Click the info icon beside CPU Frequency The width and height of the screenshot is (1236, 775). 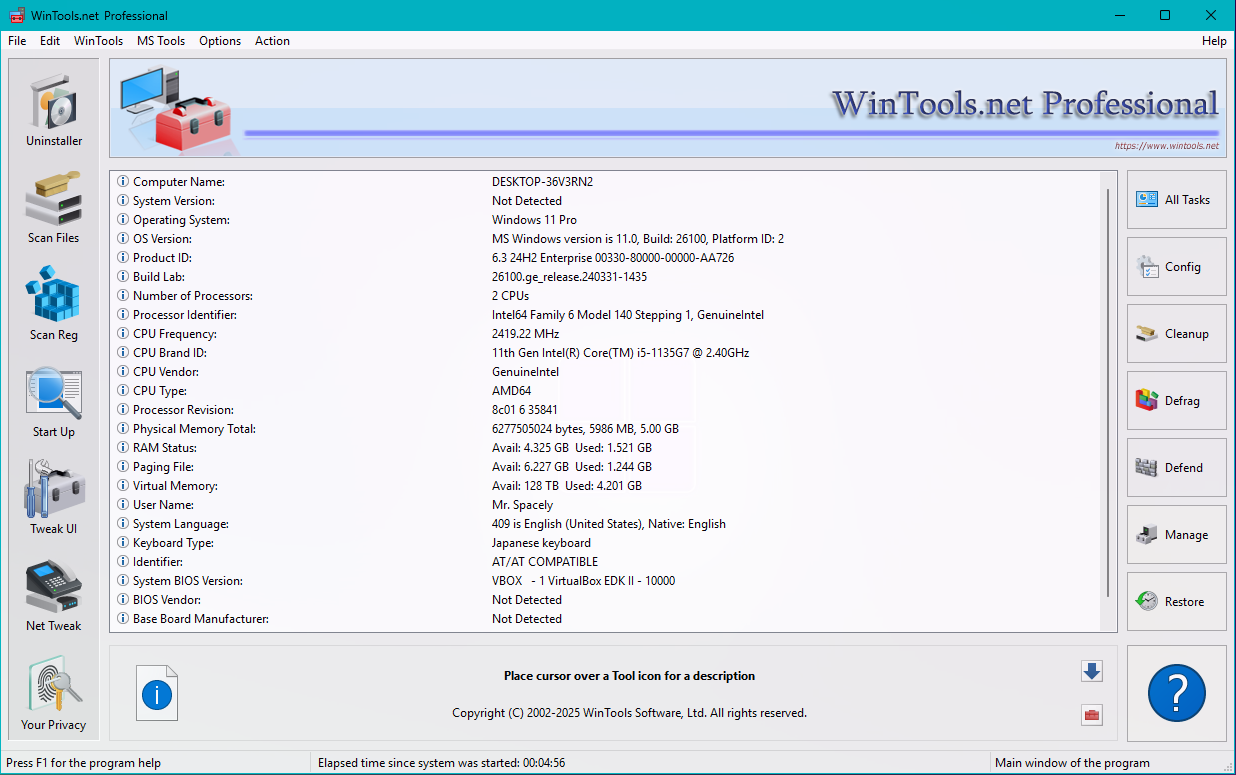click(x=123, y=334)
